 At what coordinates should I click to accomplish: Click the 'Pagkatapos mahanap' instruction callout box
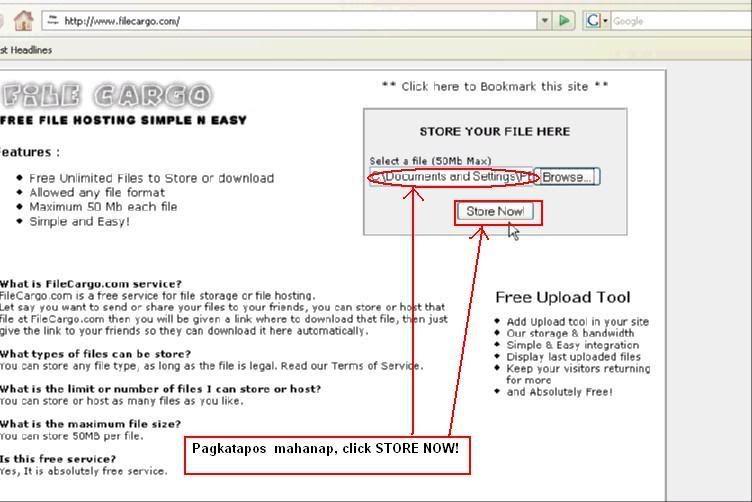coord(326,453)
